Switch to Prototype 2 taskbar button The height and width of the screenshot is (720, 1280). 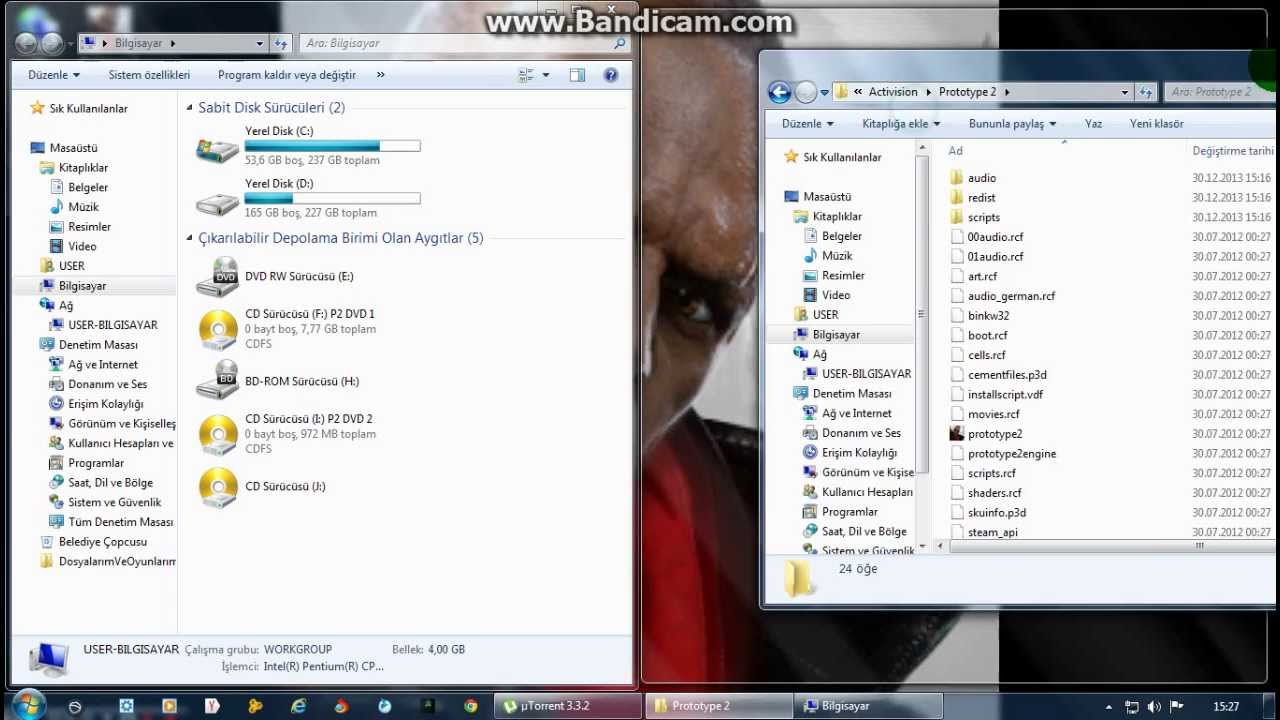point(718,706)
